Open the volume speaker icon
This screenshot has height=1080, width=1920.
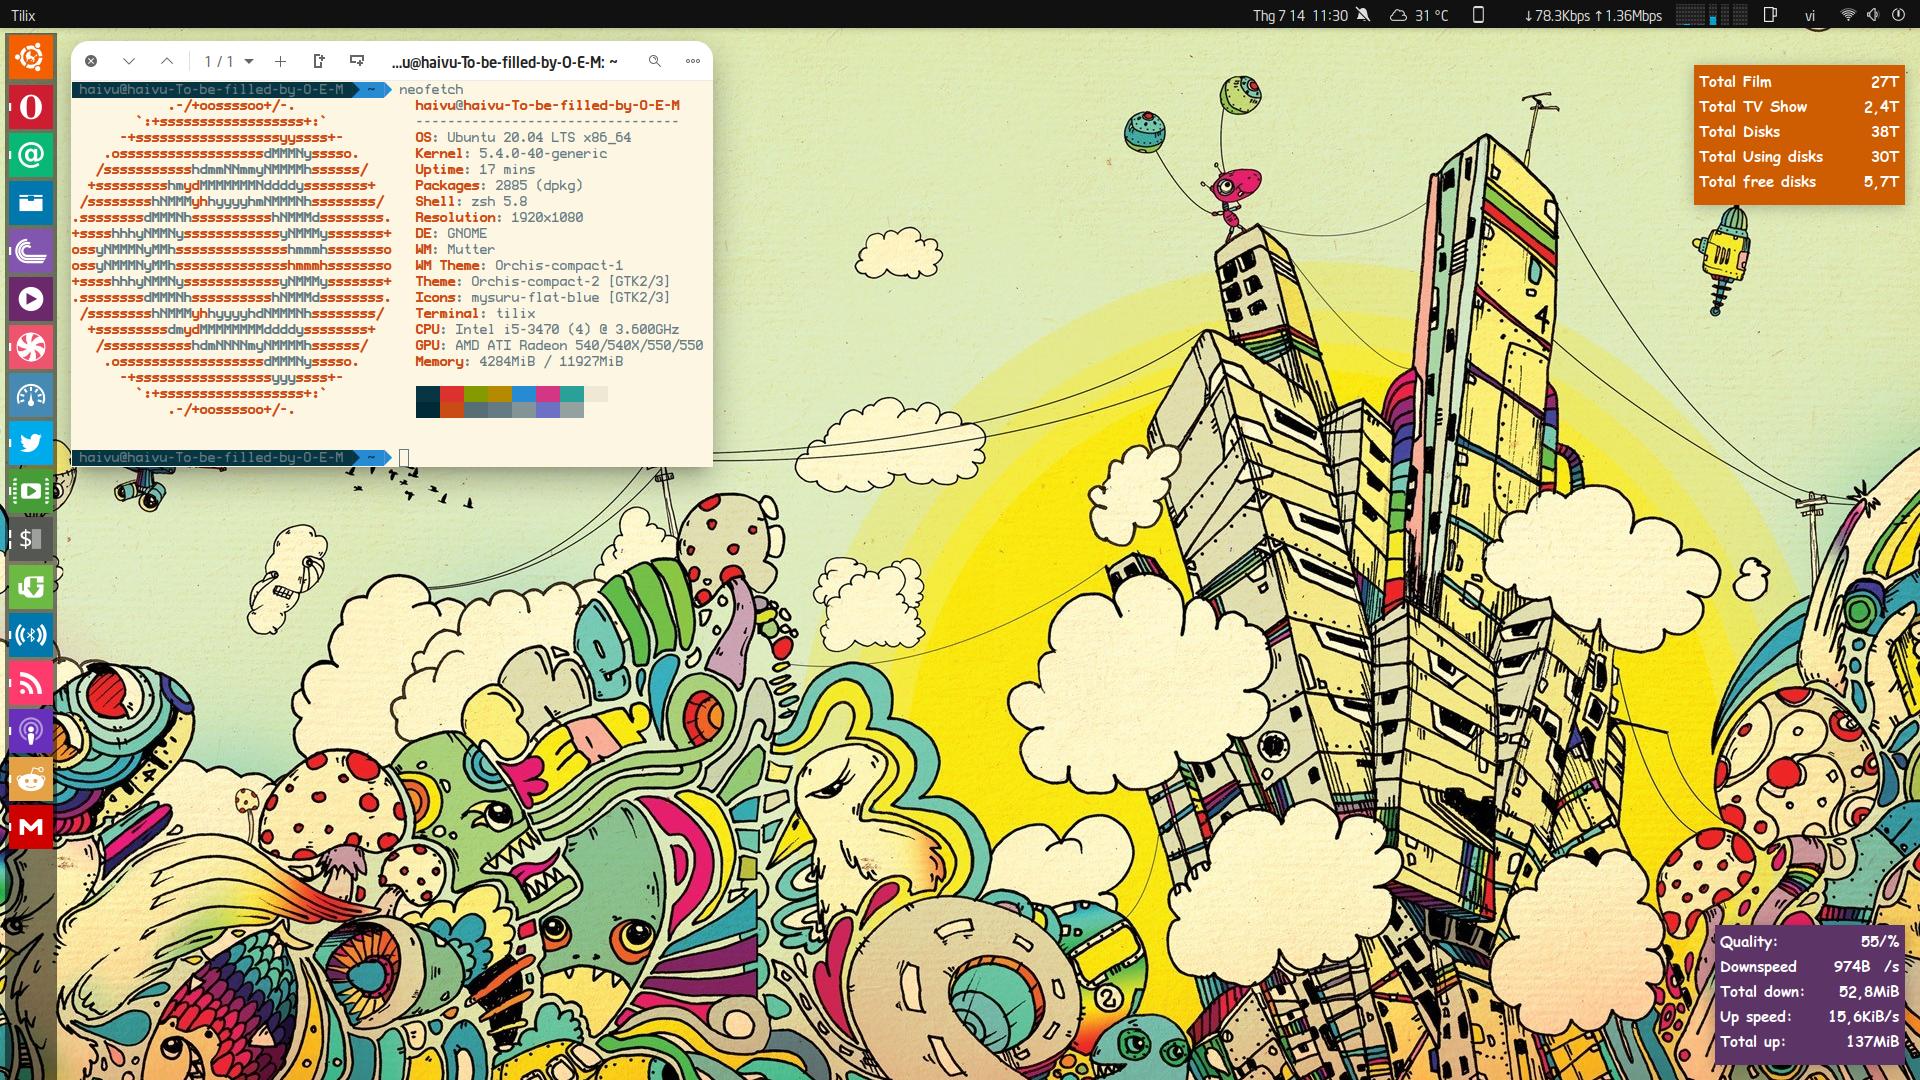[1873, 15]
